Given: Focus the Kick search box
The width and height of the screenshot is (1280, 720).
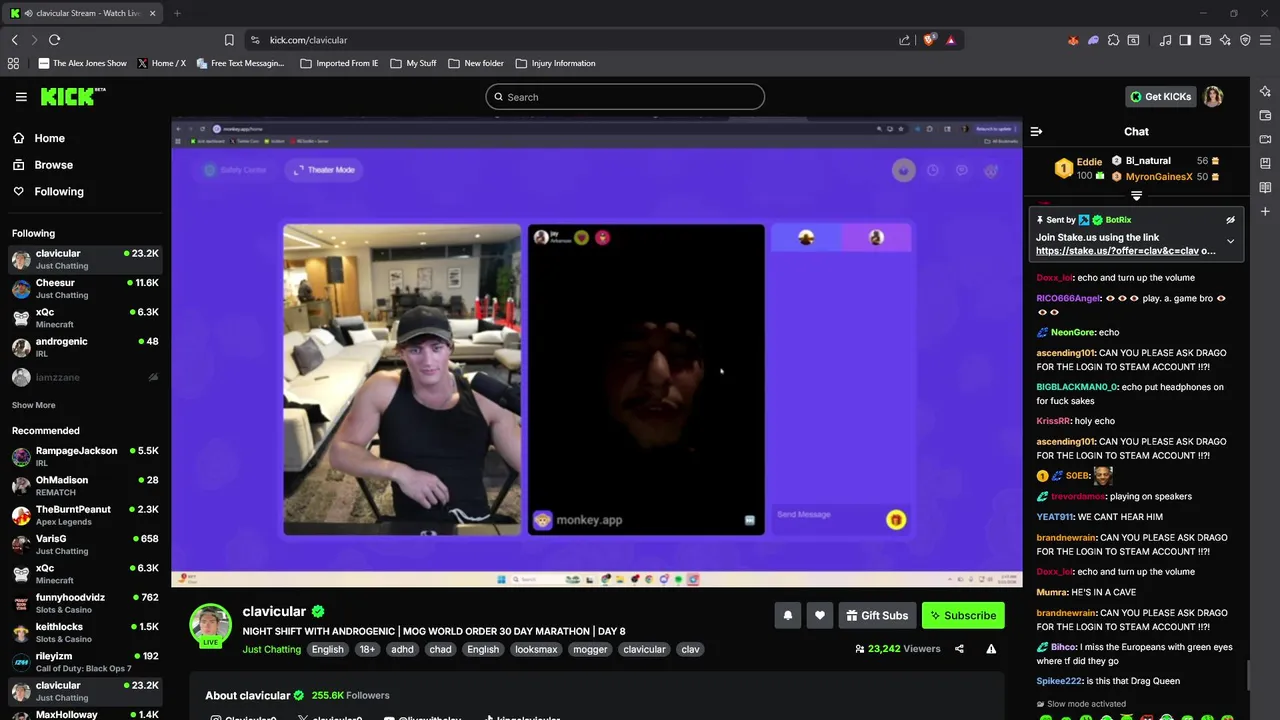Looking at the screenshot, I should pyautogui.click(x=625, y=97).
